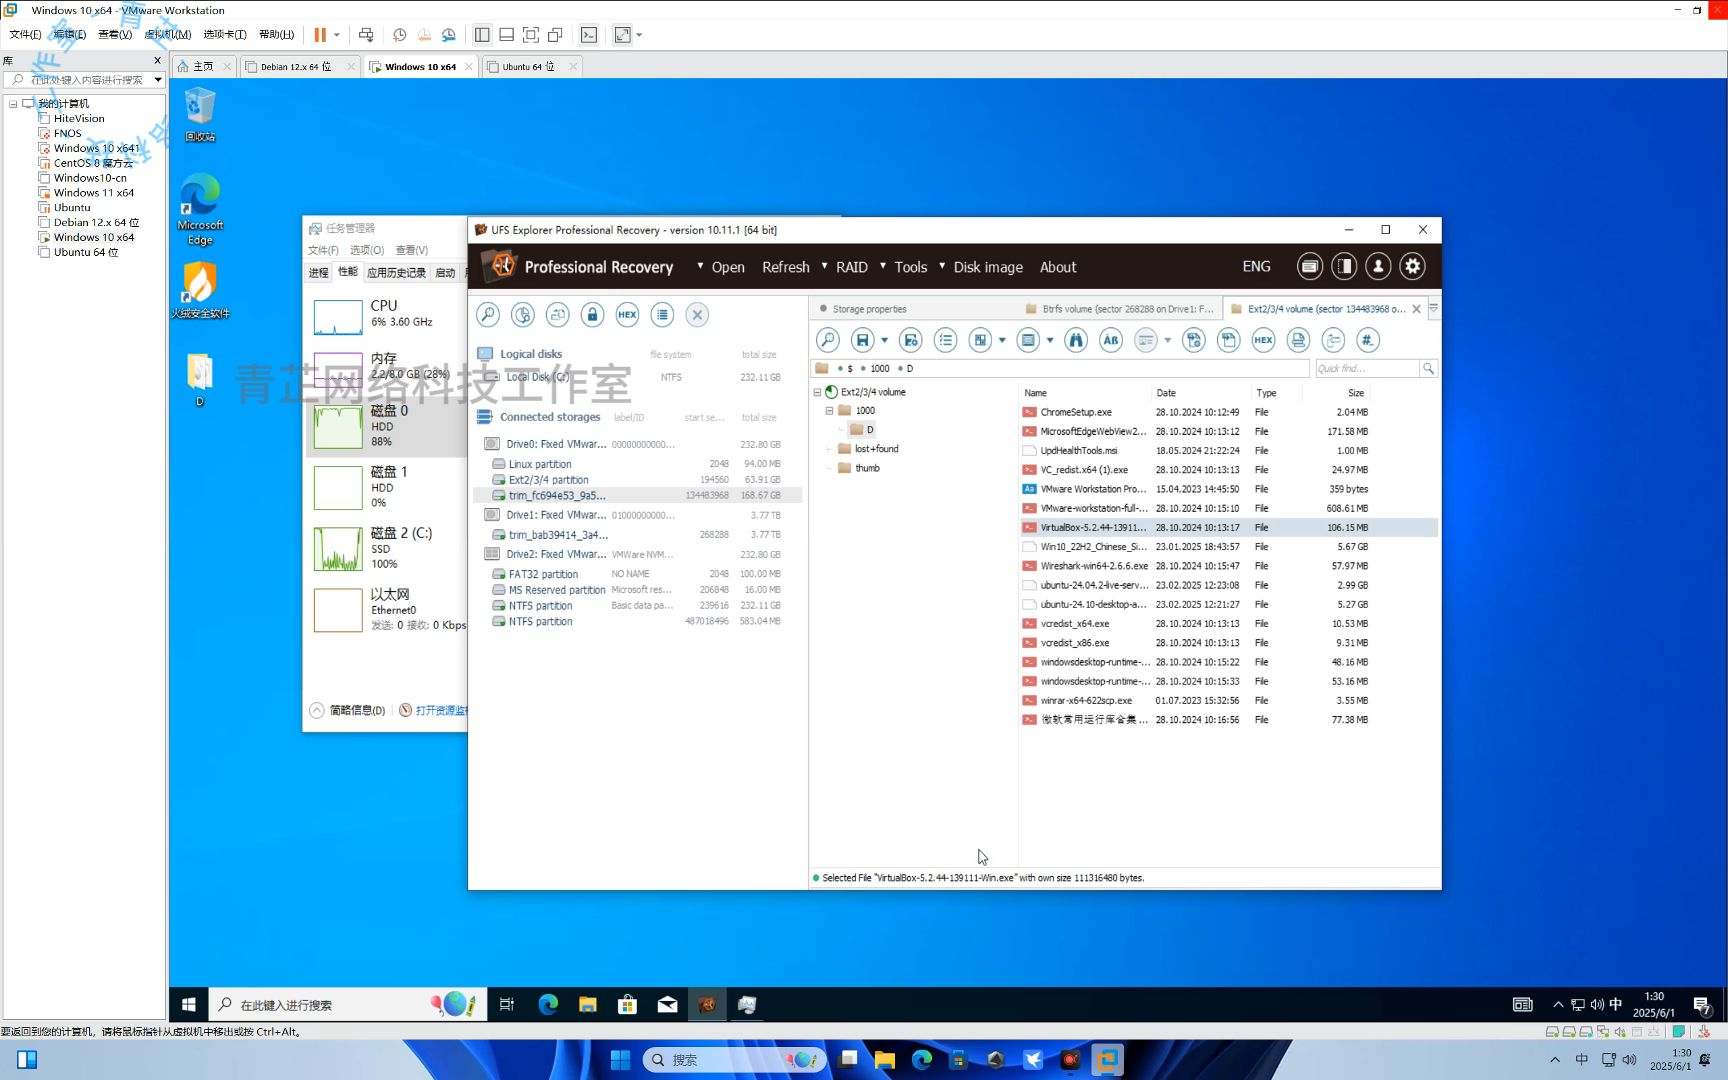Select the lost+found folder in the tree
Viewport: 1728px width, 1080px height.
[x=876, y=449]
